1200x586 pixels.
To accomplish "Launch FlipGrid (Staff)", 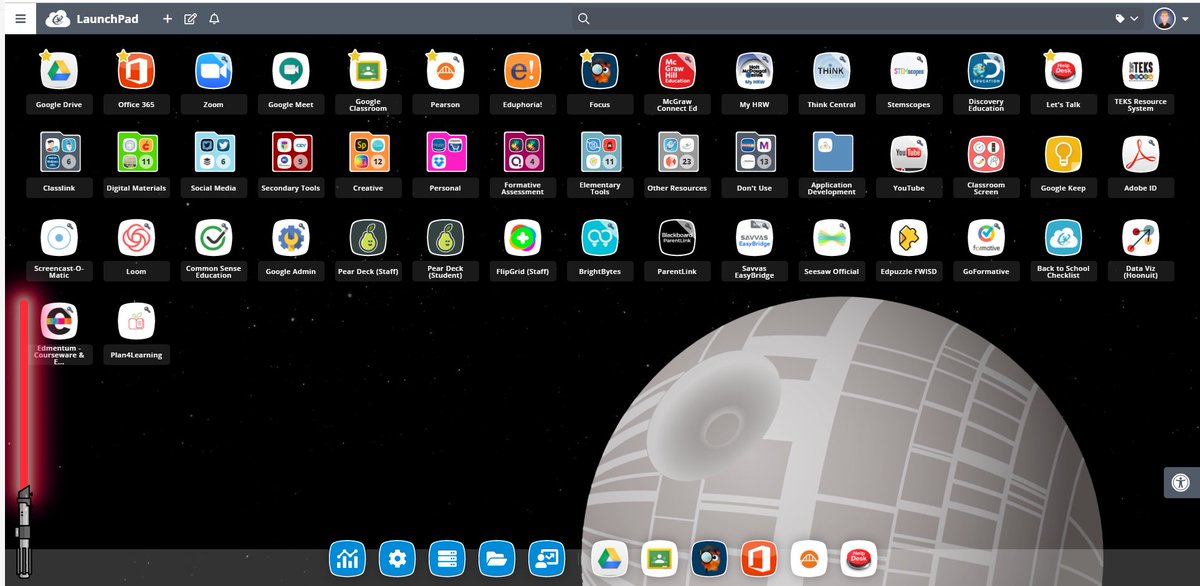I will [x=523, y=238].
